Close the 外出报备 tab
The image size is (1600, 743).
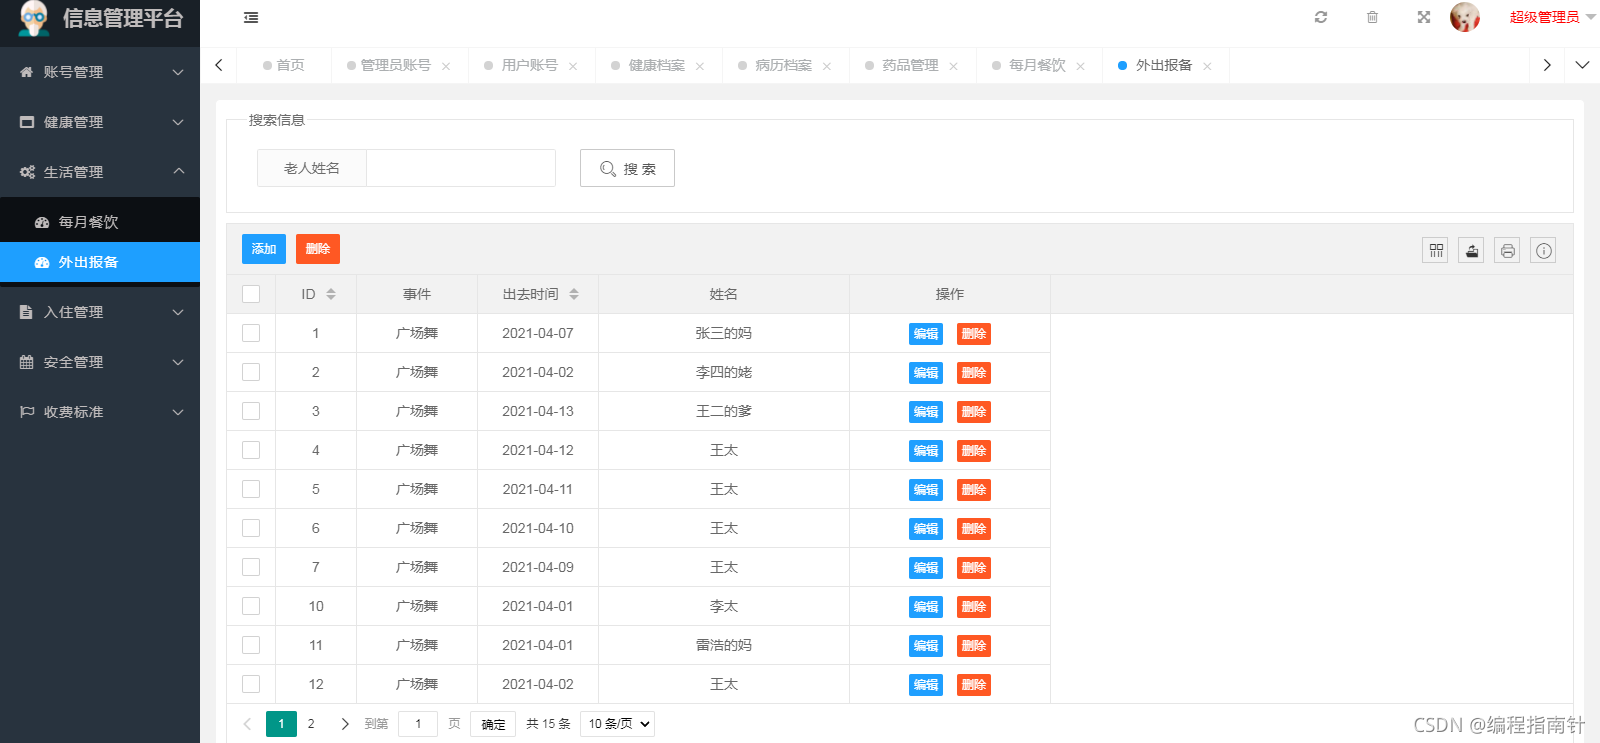[x=1208, y=66]
